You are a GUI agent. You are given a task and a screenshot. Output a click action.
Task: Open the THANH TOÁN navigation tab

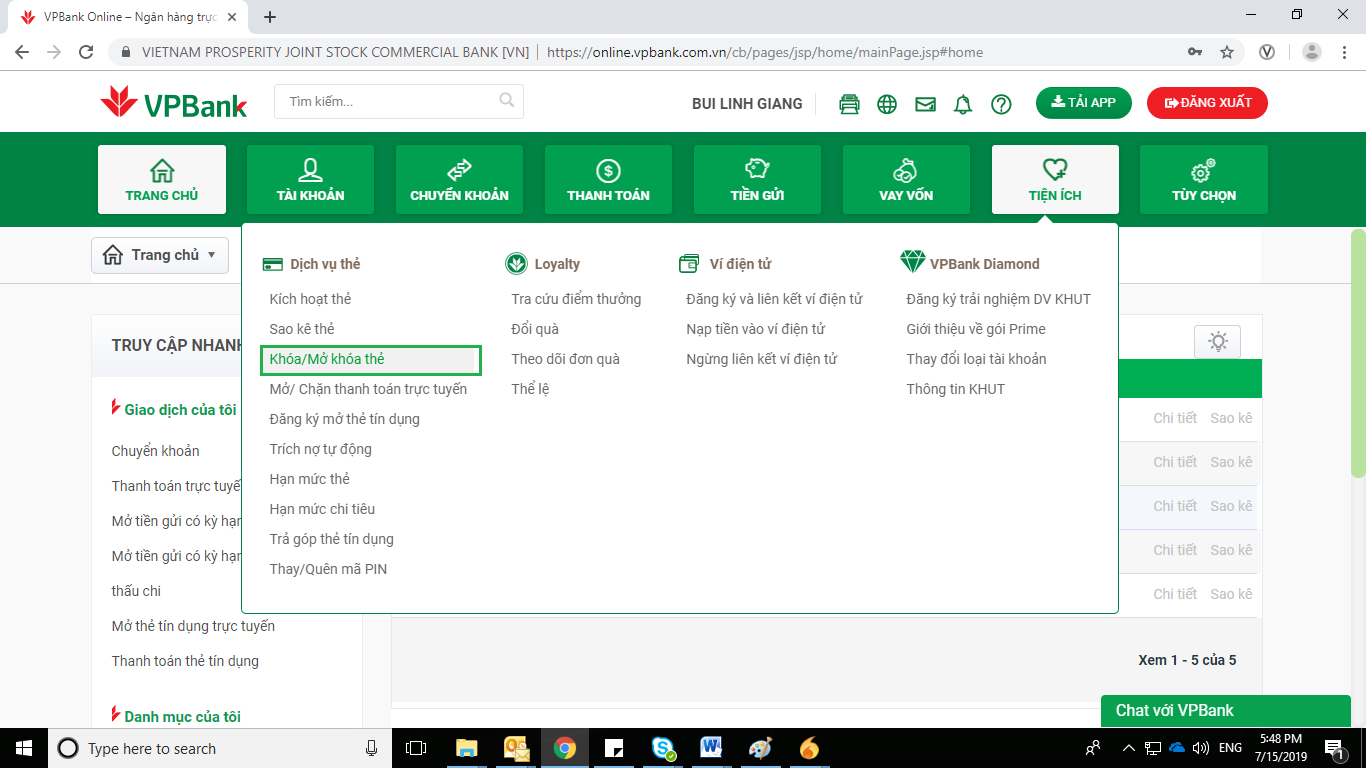coord(609,180)
